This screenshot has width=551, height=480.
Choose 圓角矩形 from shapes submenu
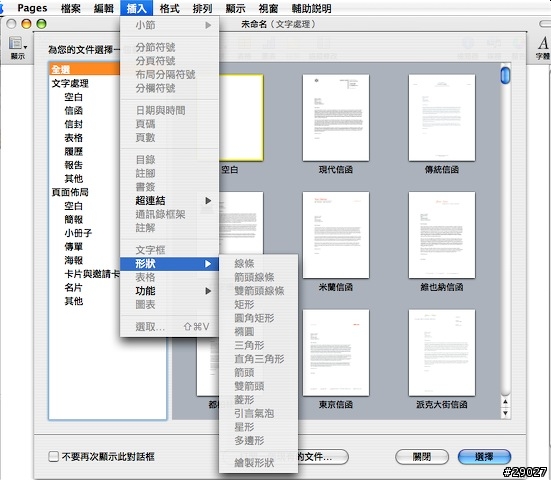(258, 318)
